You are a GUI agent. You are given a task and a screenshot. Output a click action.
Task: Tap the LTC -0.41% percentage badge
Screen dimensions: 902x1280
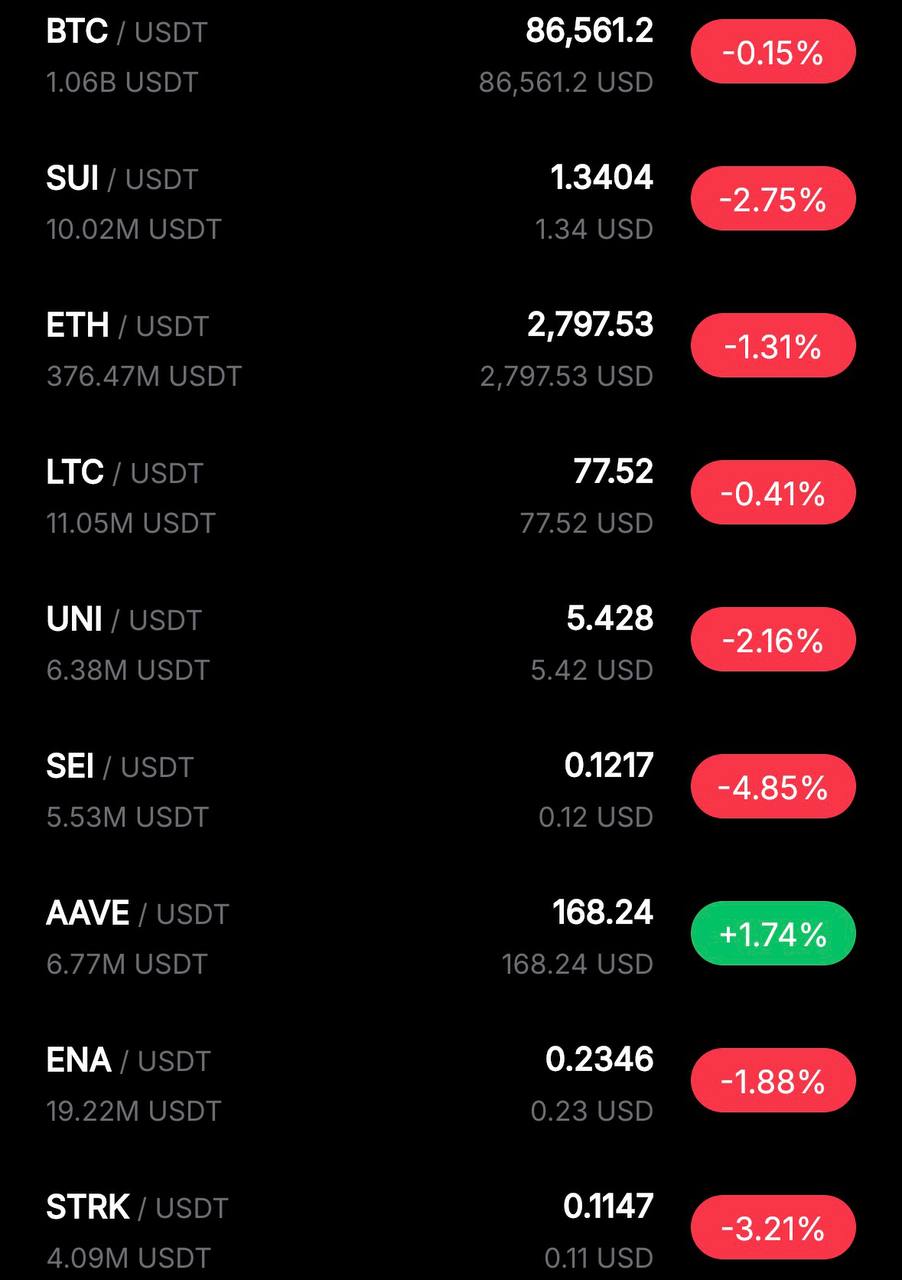773,494
